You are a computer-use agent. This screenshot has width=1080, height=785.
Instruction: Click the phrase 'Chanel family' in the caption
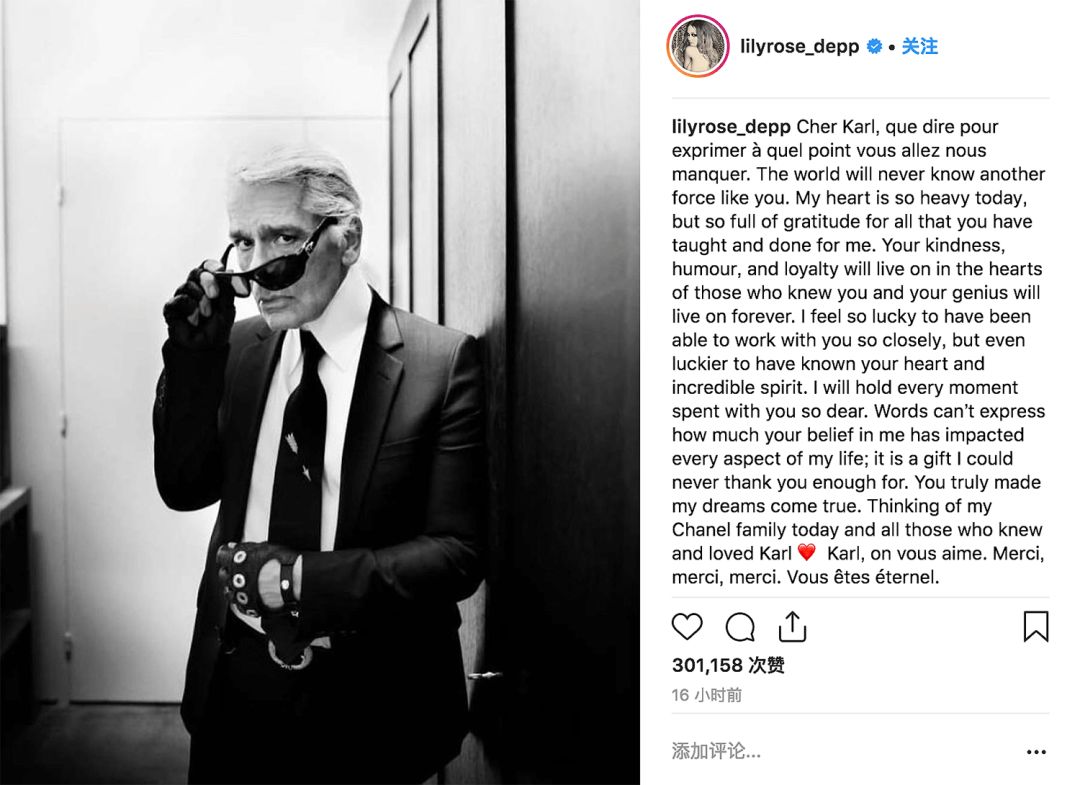pyautogui.click(x=729, y=530)
